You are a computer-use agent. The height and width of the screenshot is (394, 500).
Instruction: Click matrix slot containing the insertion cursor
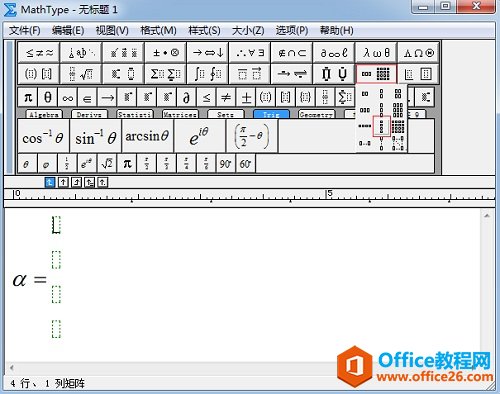coord(56,225)
